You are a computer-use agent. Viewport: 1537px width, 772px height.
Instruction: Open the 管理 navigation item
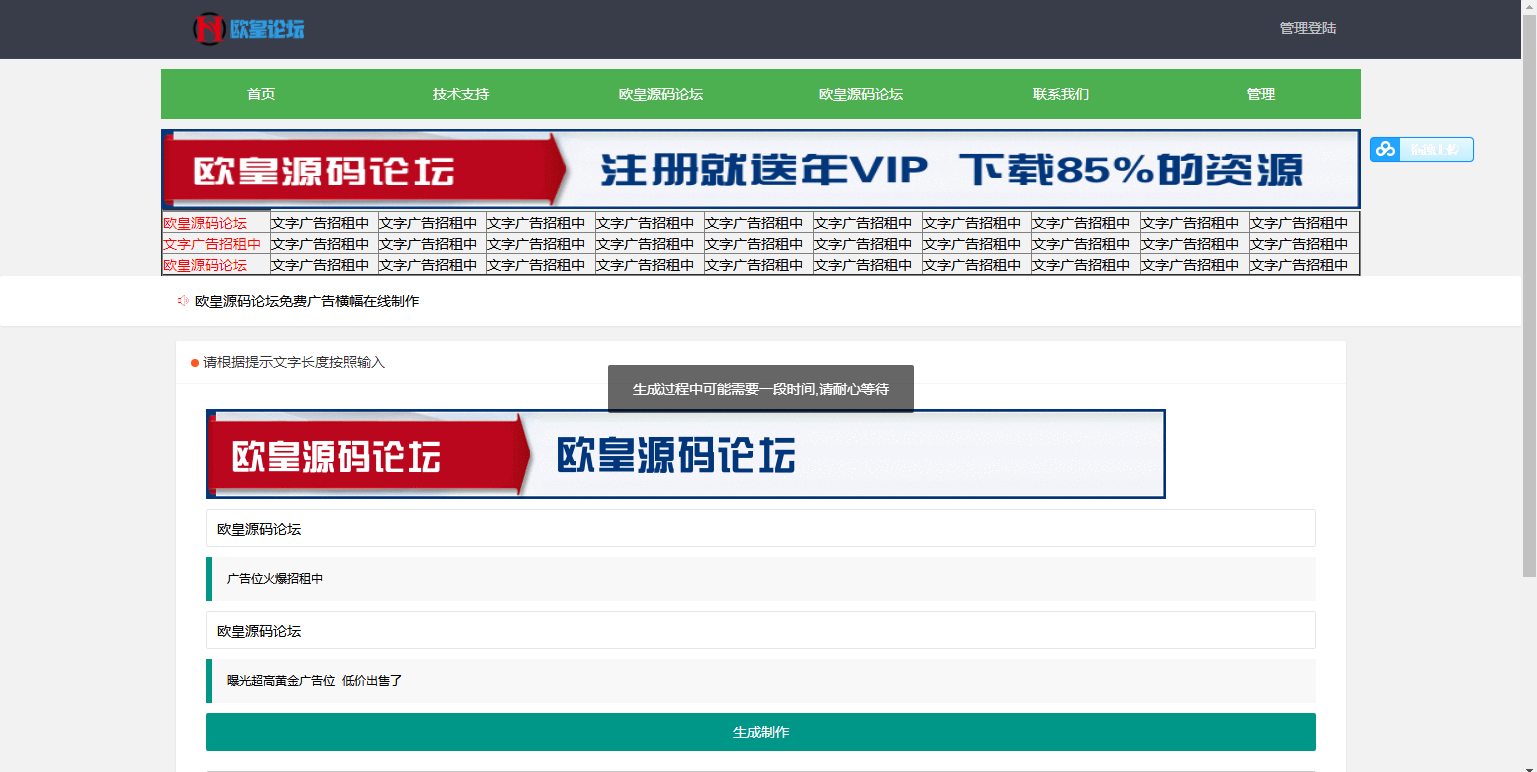pos(1260,94)
